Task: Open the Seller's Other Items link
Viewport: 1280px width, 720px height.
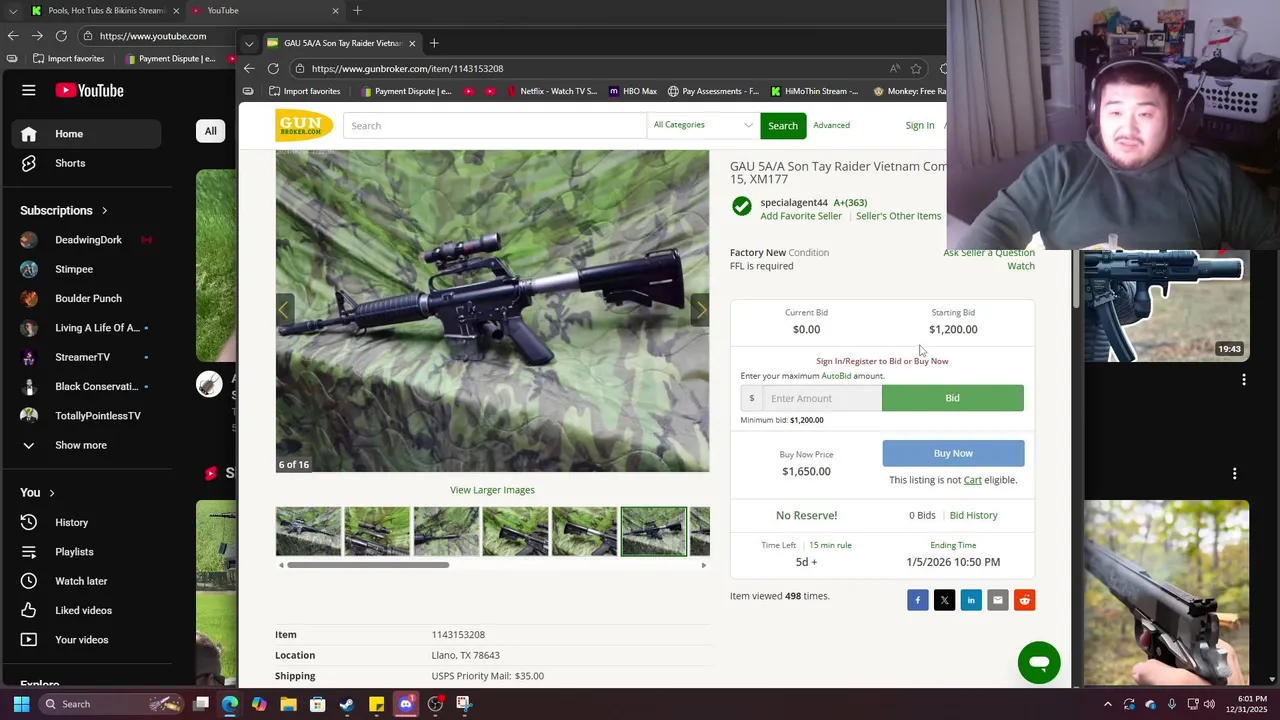Action: [x=898, y=216]
